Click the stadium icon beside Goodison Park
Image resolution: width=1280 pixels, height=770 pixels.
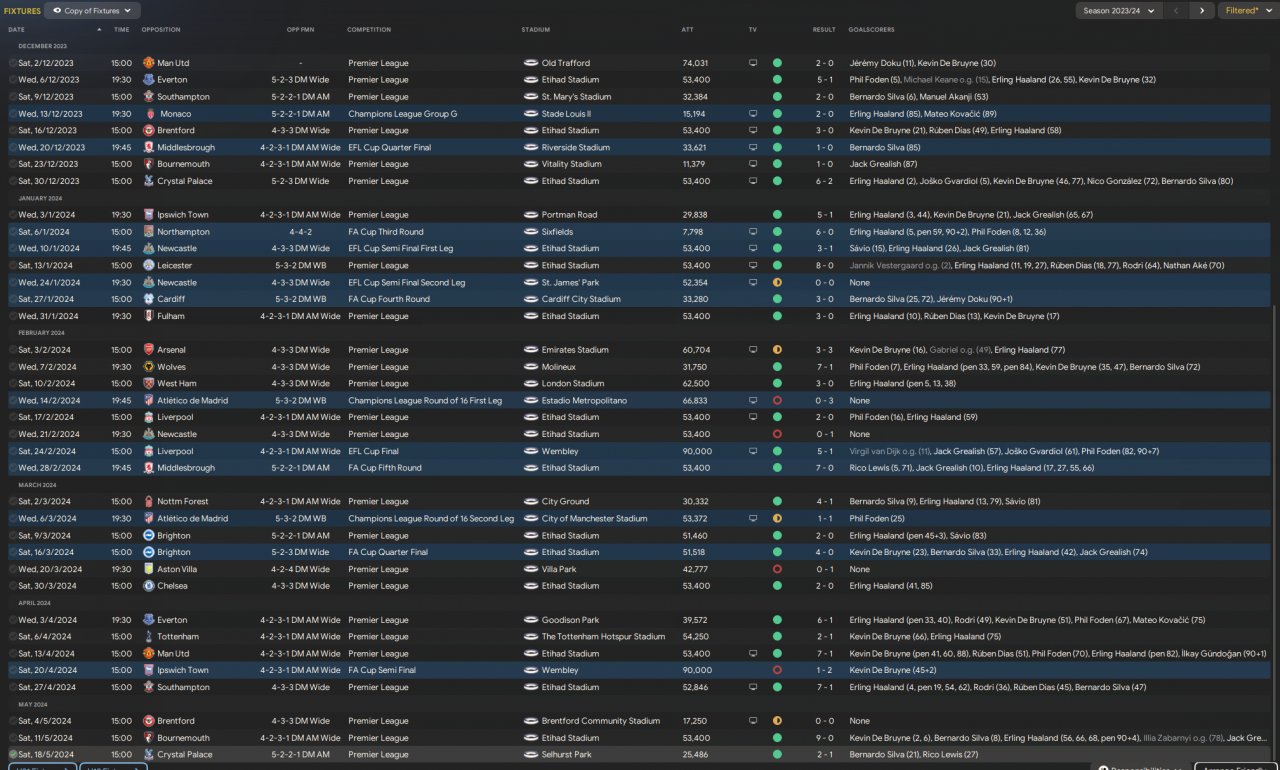(531, 620)
